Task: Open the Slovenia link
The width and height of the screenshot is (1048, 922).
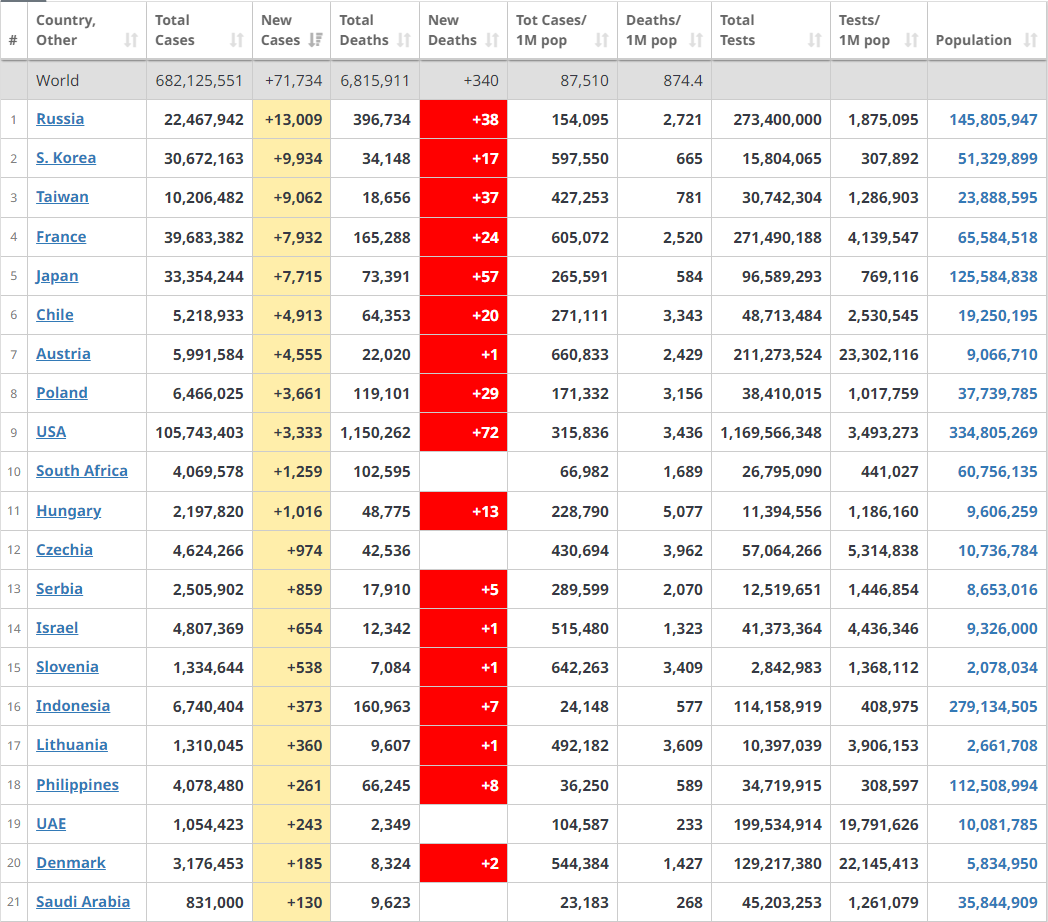Action: [68, 667]
